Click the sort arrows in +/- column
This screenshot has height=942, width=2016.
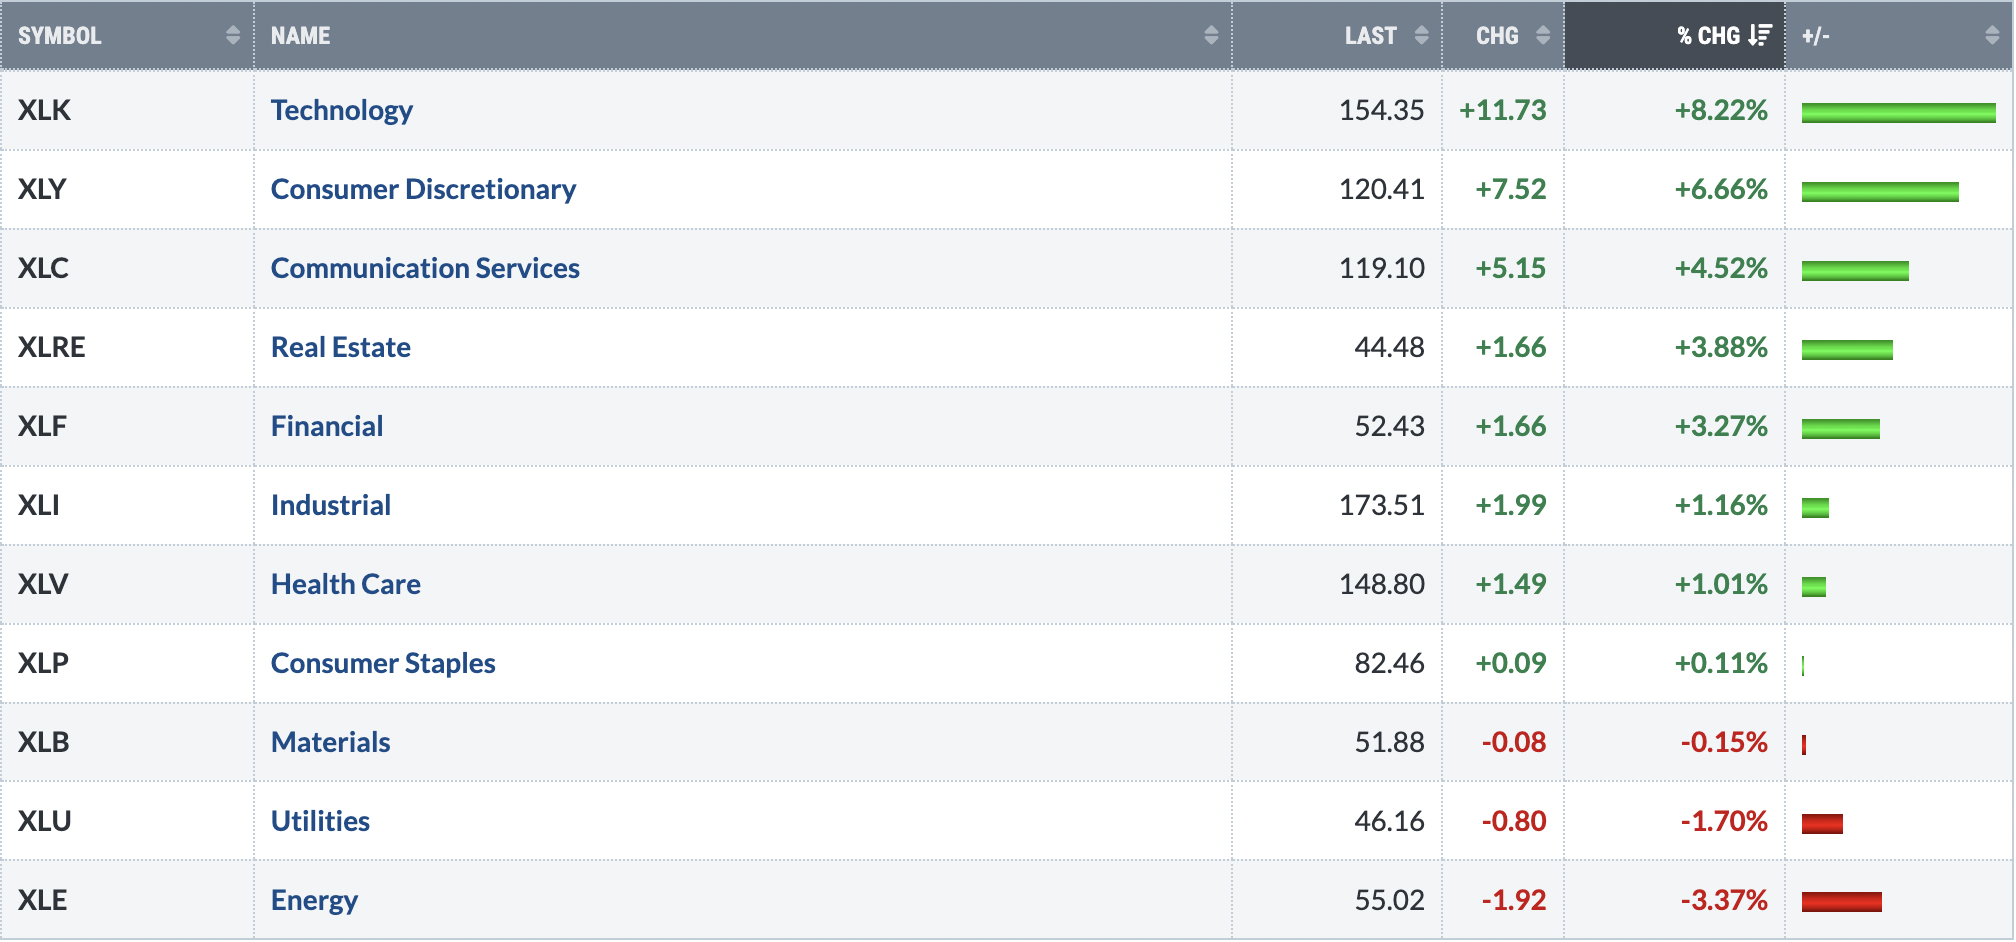(x=1992, y=36)
